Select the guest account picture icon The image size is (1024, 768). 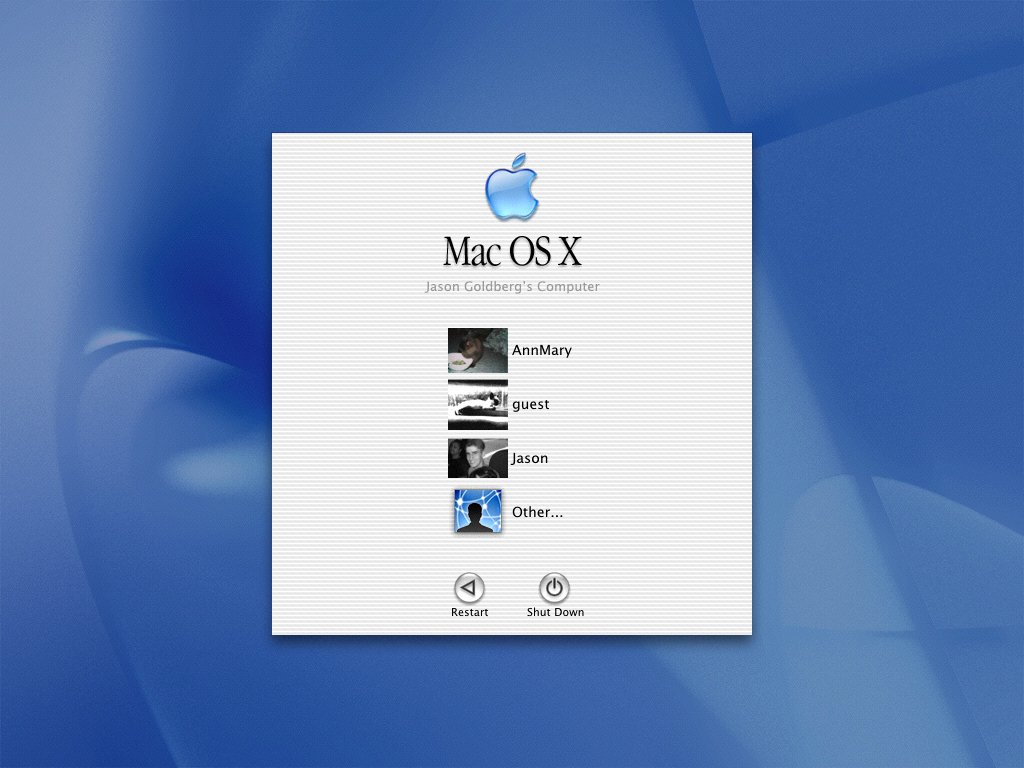click(477, 404)
